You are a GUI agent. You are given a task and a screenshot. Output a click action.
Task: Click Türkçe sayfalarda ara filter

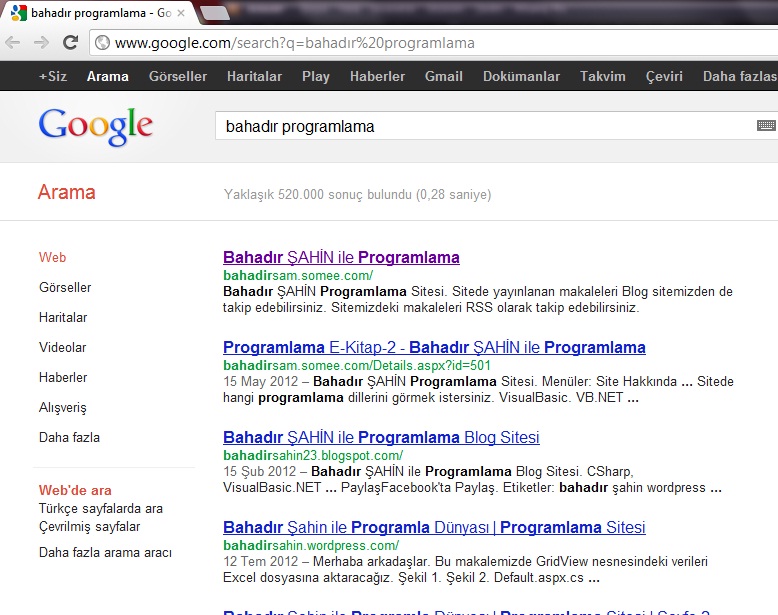pos(101,508)
